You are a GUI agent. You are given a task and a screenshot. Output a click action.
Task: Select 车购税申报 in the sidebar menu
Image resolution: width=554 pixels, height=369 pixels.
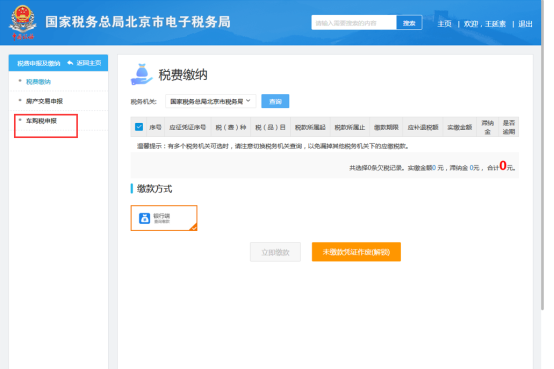pyautogui.click(x=41, y=121)
